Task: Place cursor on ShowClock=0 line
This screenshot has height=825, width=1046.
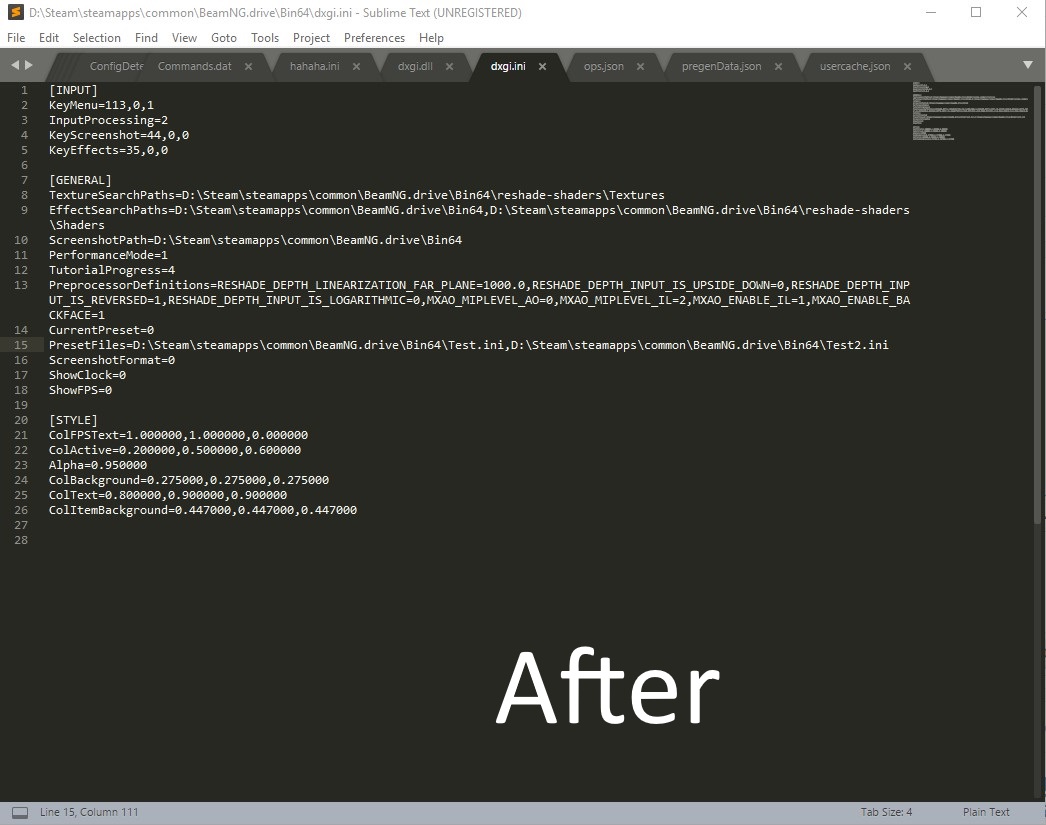Action: point(87,375)
